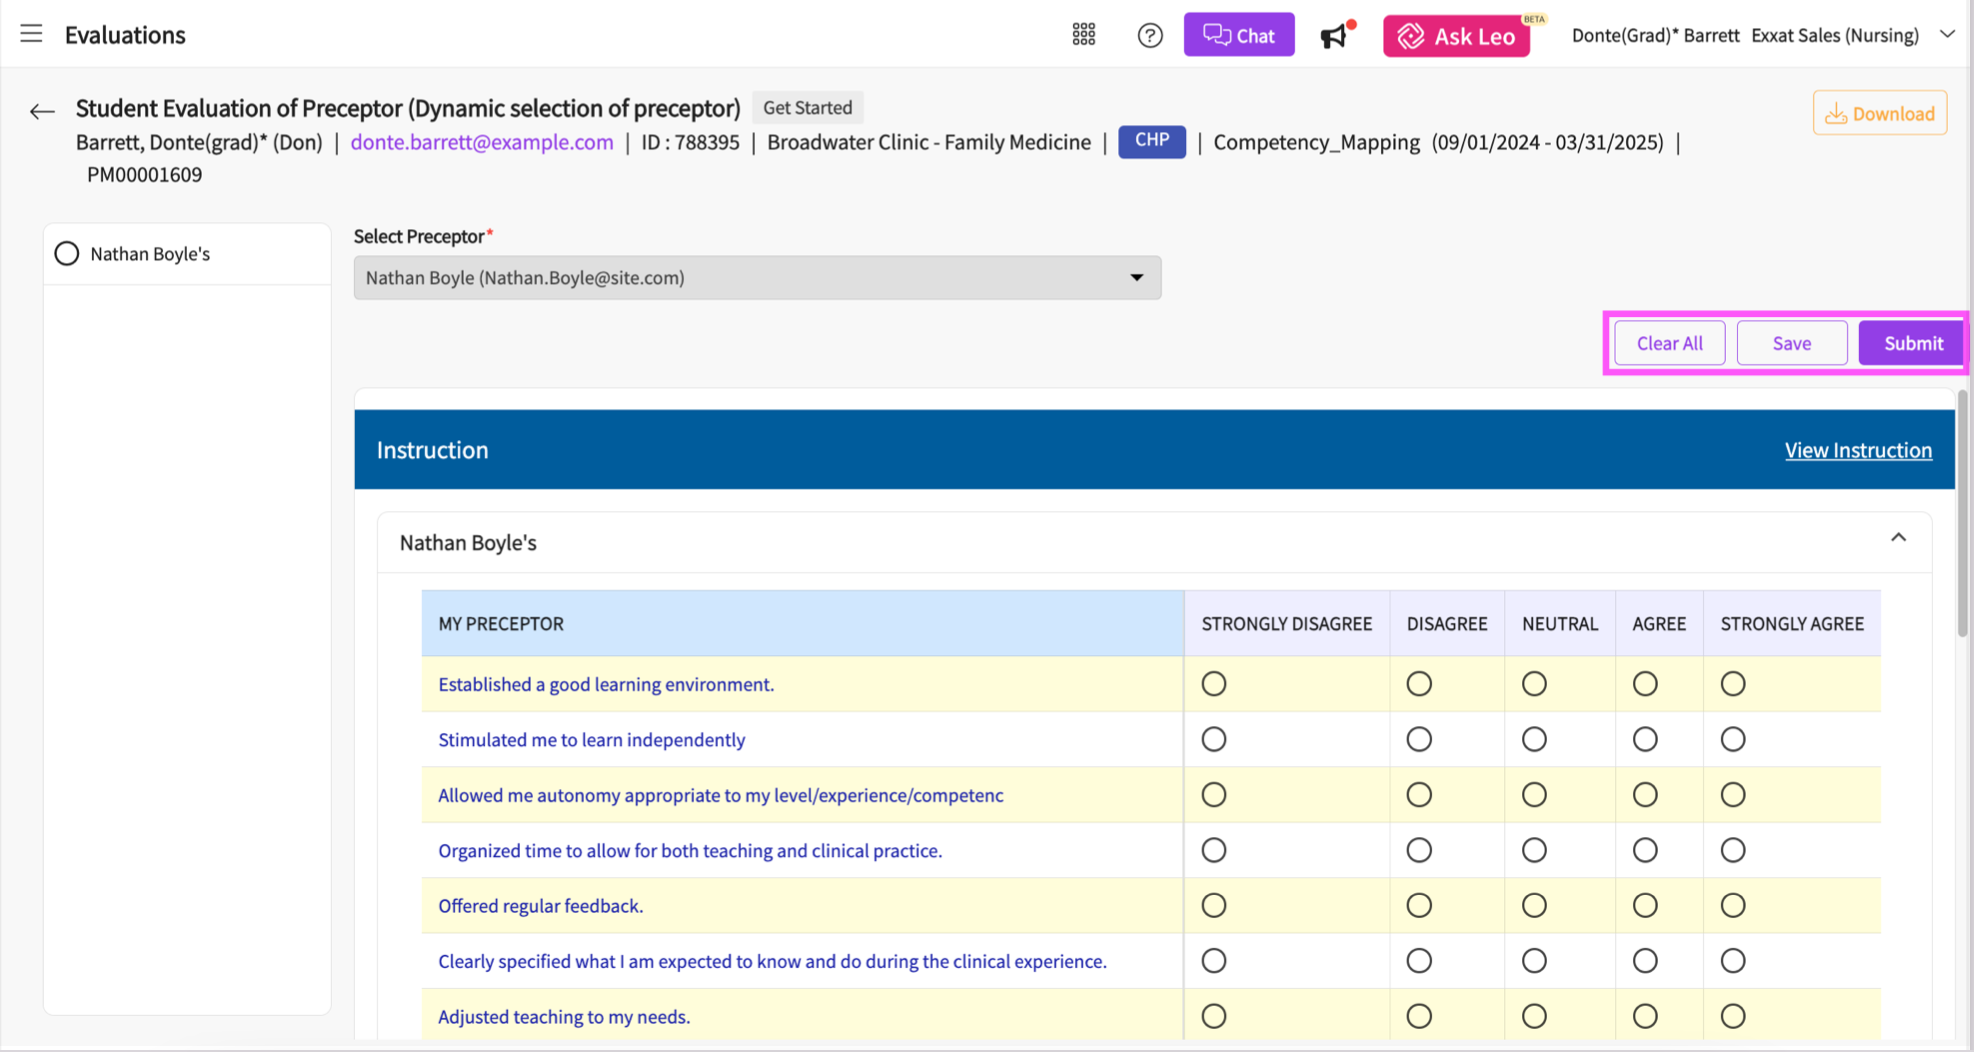Click the donte.barrett@example.com email link
This screenshot has width=1974, height=1052.
pyautogui.click(x=481, y=142)
